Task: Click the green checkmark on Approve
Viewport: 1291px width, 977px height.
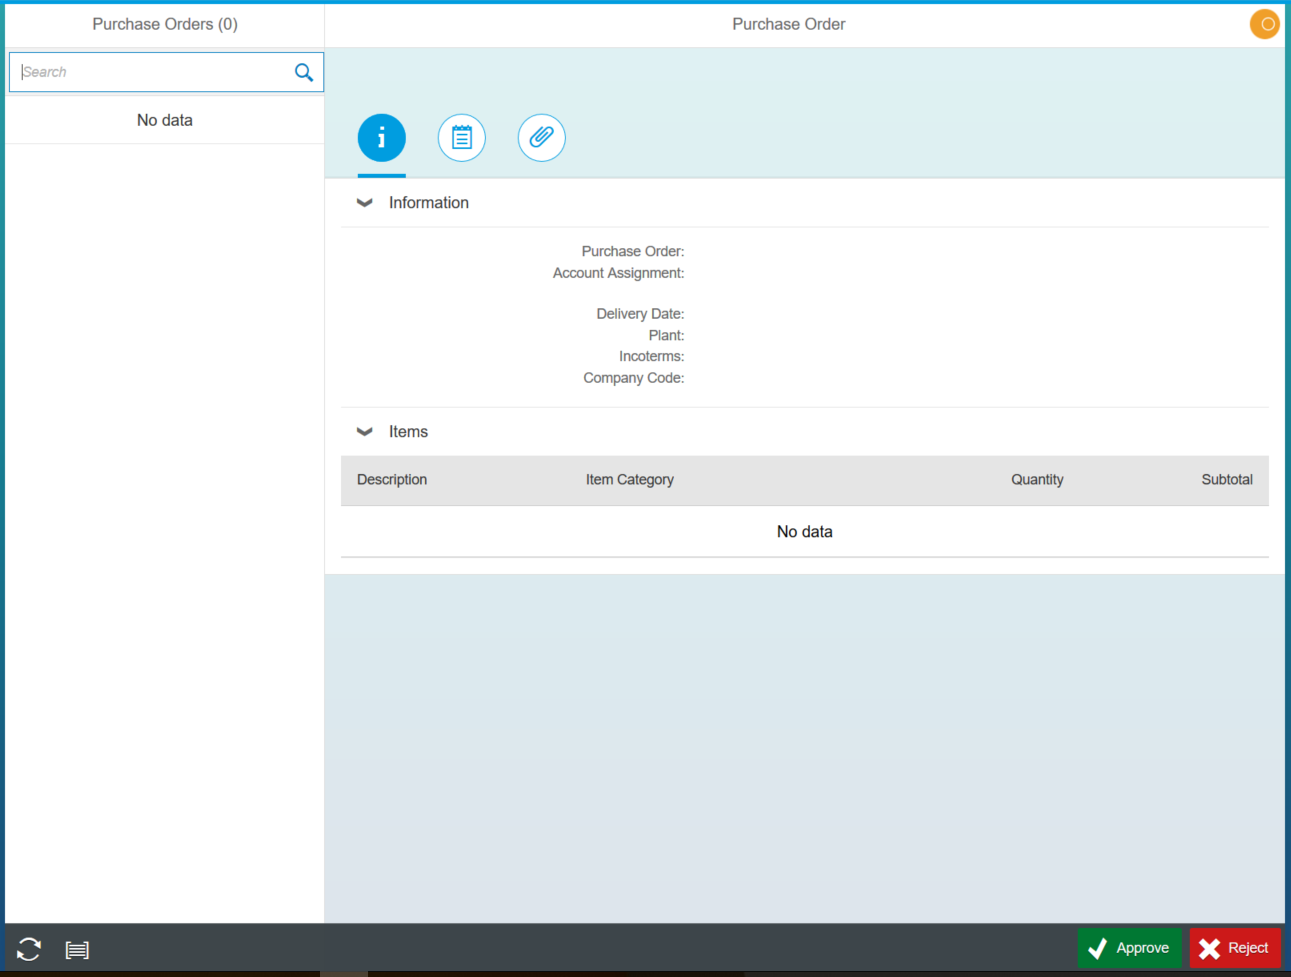Action: point(1099,947)
